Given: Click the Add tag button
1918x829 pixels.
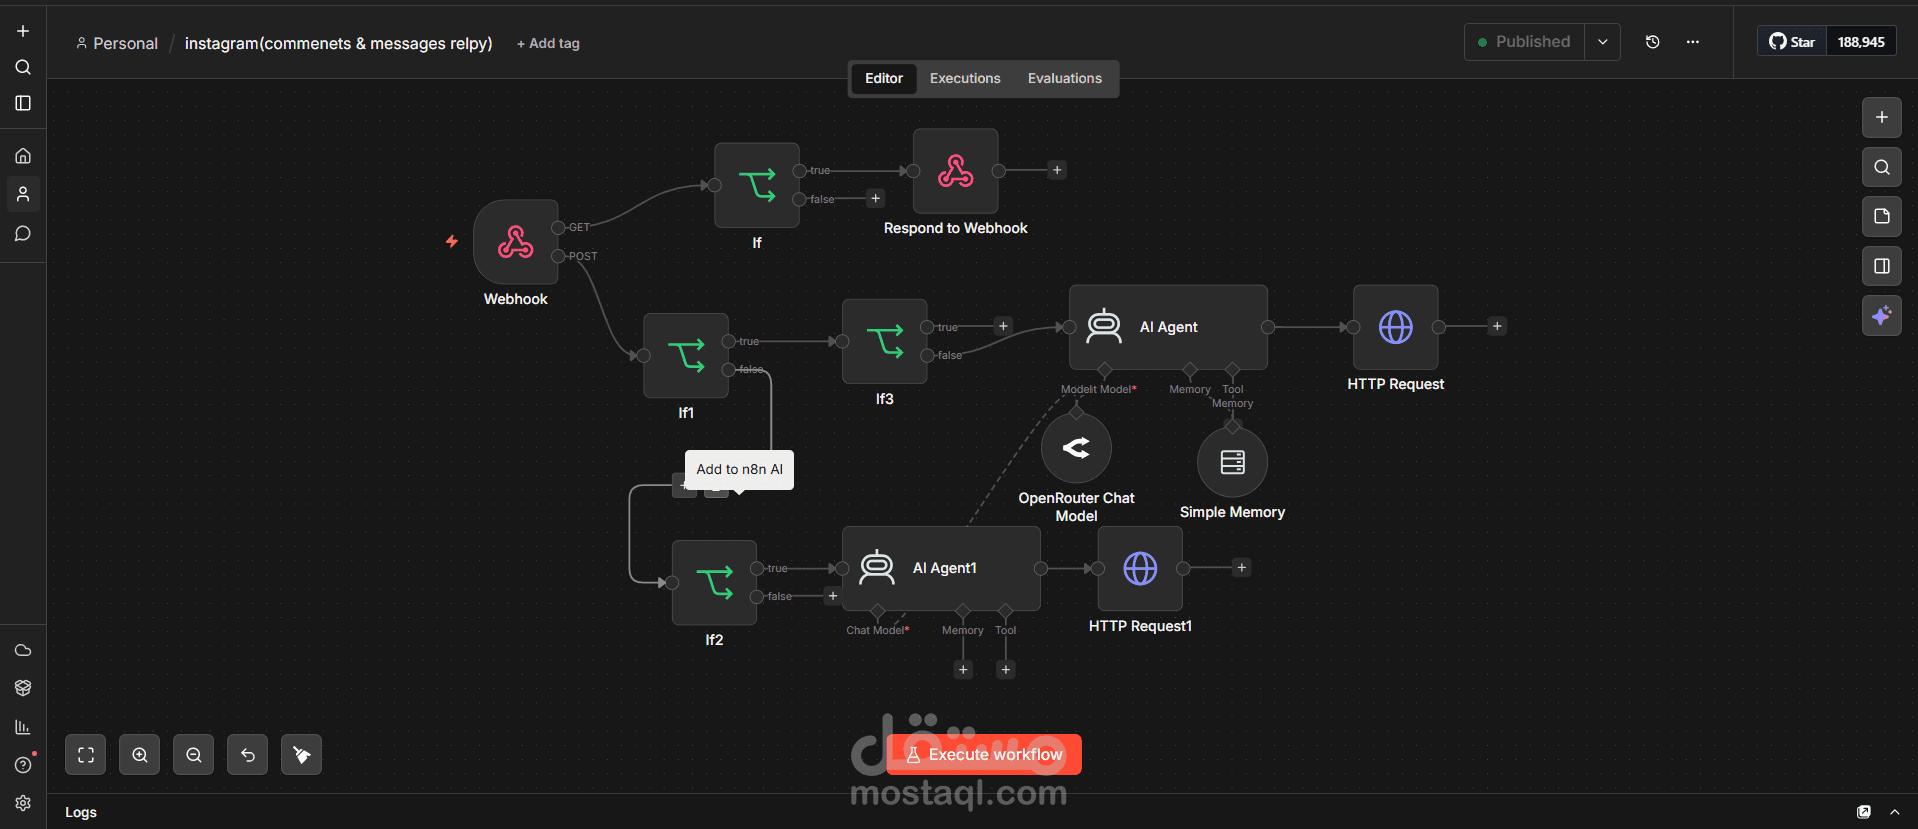Looking at the screenshot, I should [548, 43].
